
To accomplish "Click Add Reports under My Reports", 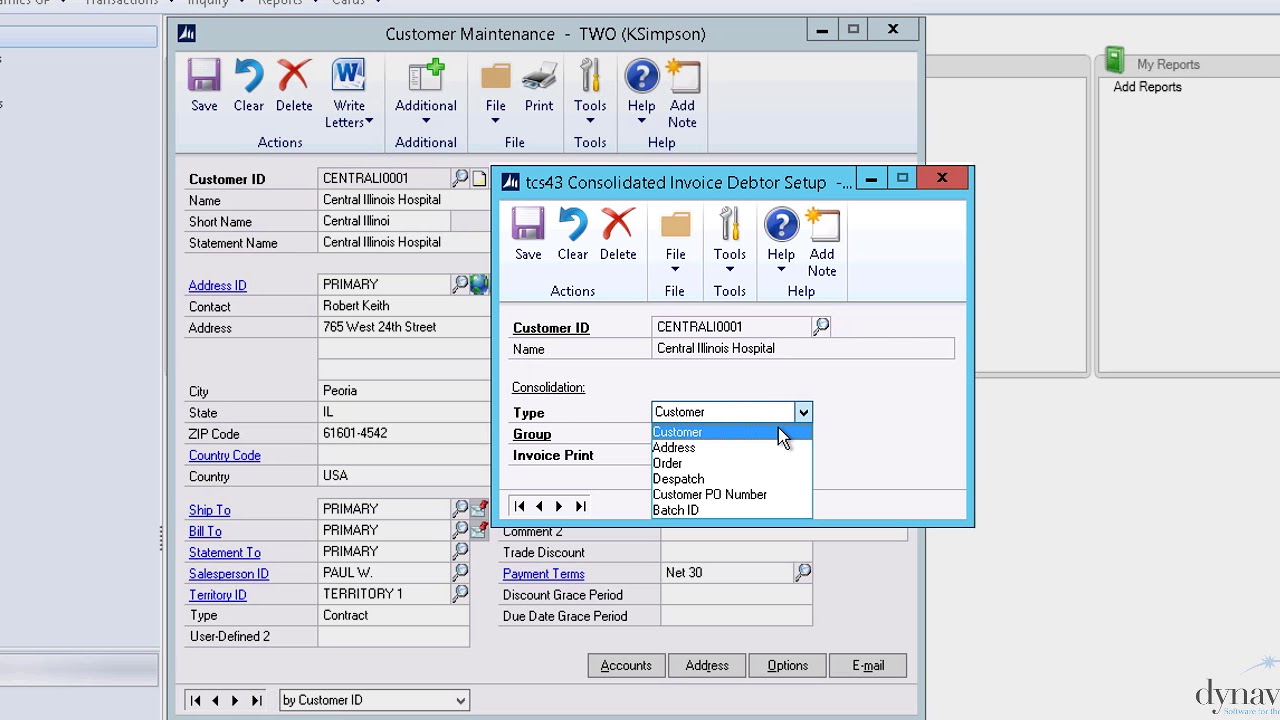I will pyautogui.click(x=1147, y=87).
